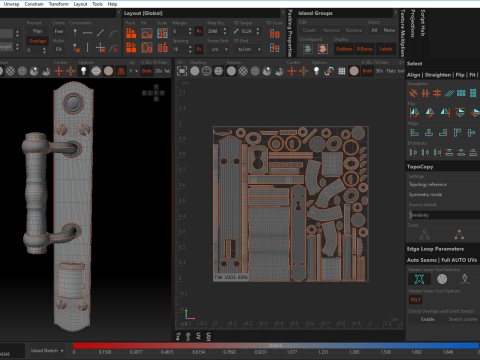Screen dimensions: 480x360
Task: Click the first Overlapped island groups icon
Action: (x=308, y=49)
